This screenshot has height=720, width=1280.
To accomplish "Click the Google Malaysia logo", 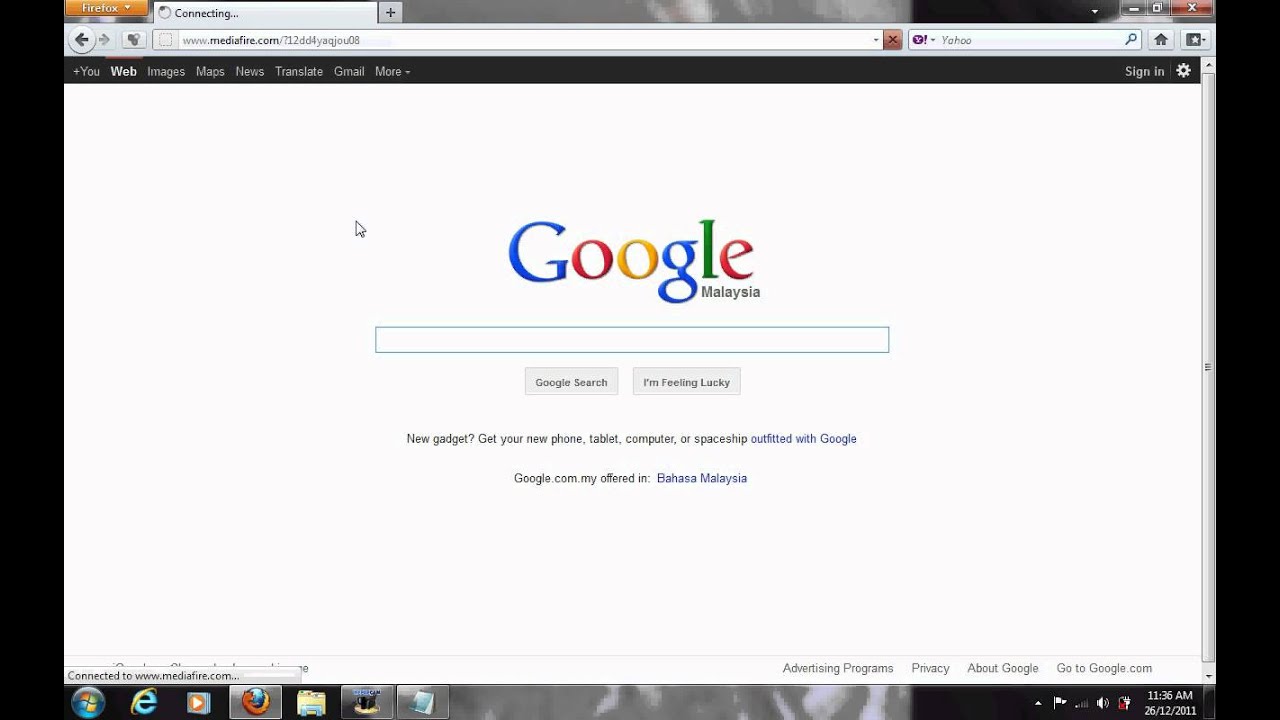I will tap(634, 260).
